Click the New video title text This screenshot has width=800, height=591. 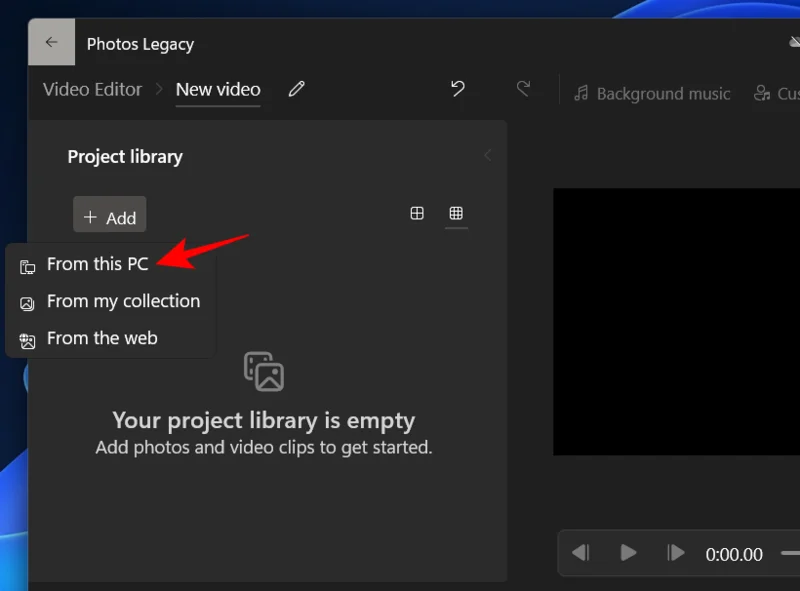(x=217, y=89)
